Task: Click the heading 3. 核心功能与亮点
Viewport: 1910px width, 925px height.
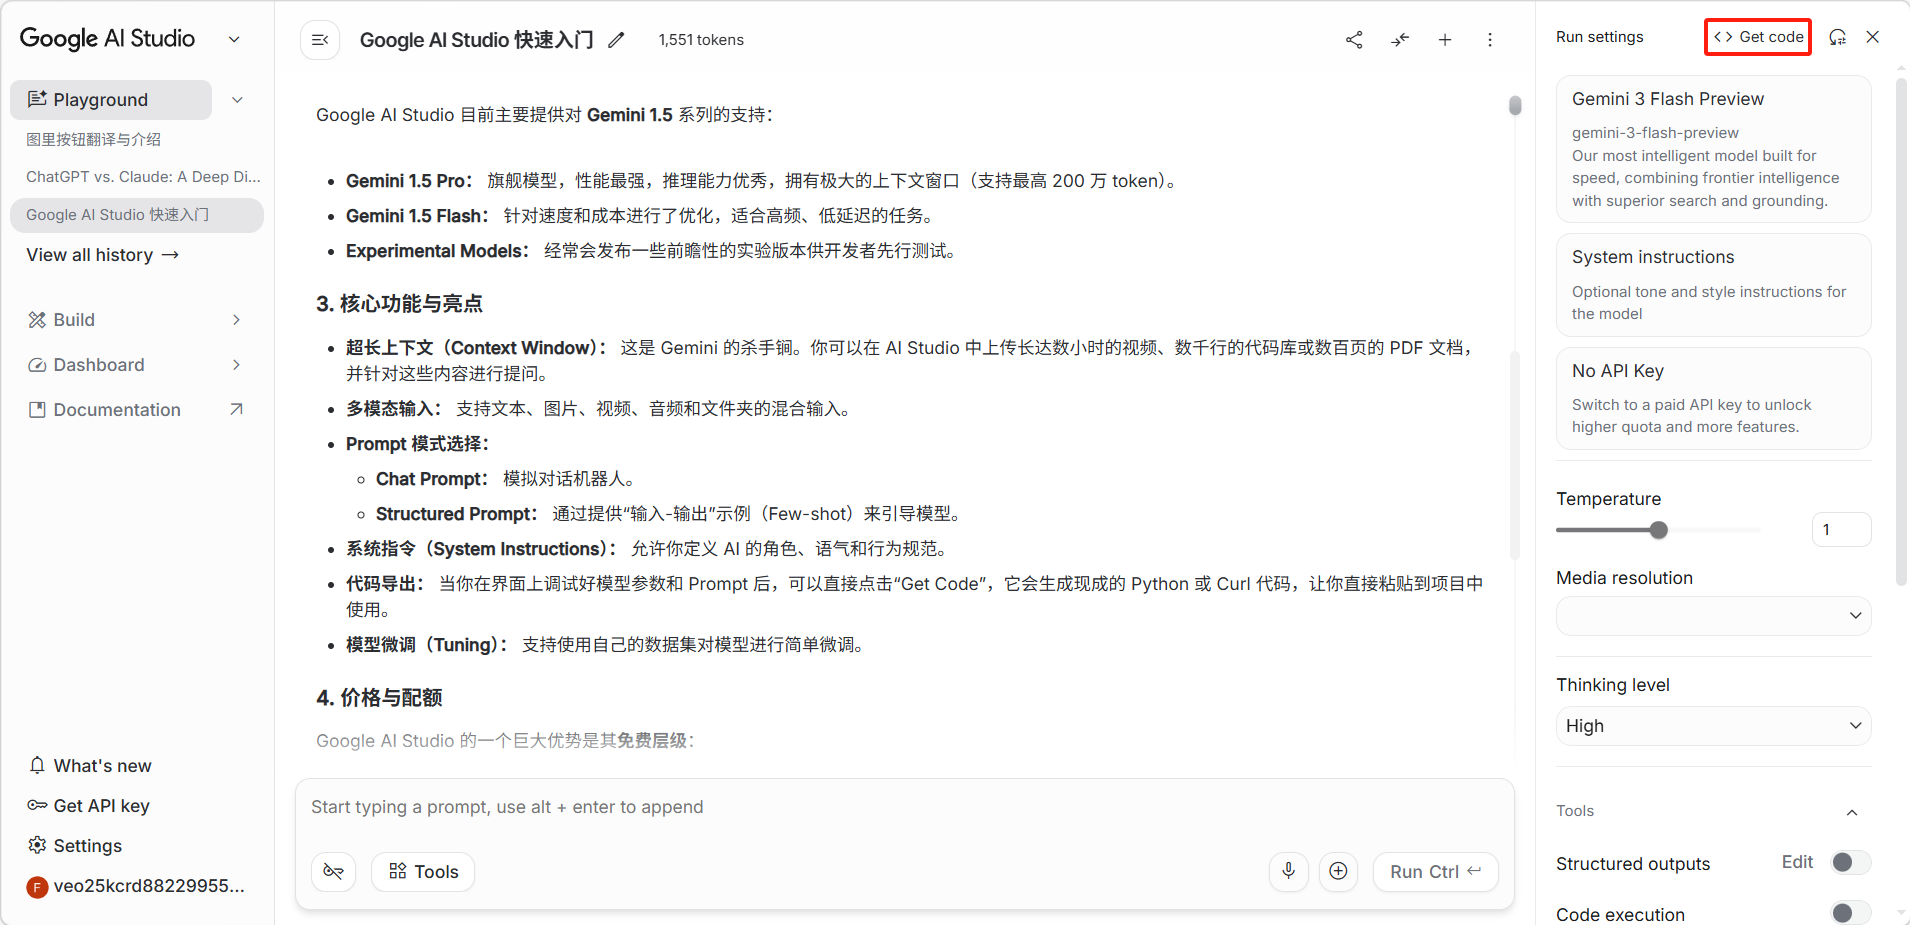Action: (x=399, y=304)
